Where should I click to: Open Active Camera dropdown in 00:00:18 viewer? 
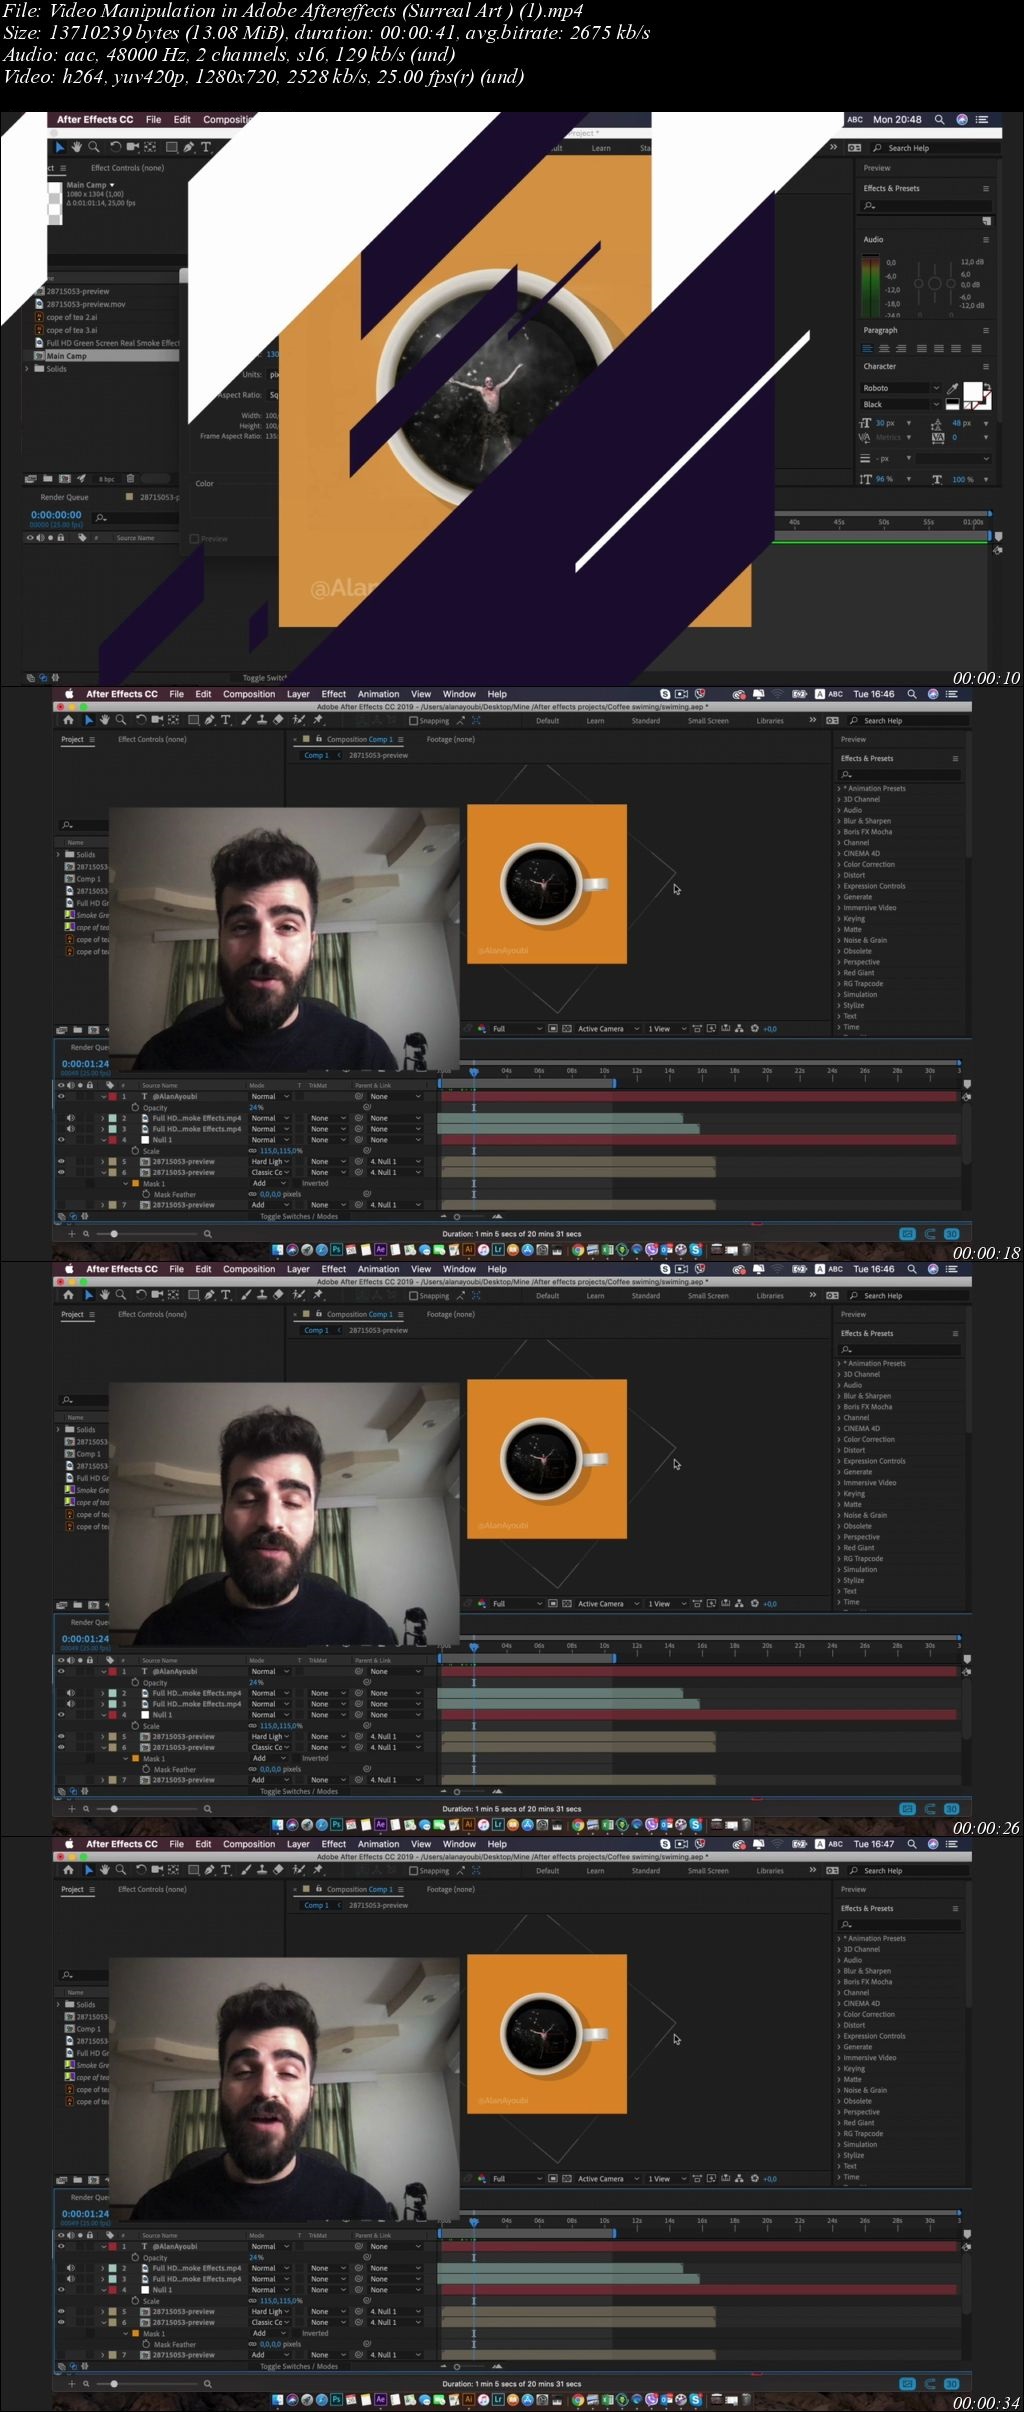[608, 1028]
